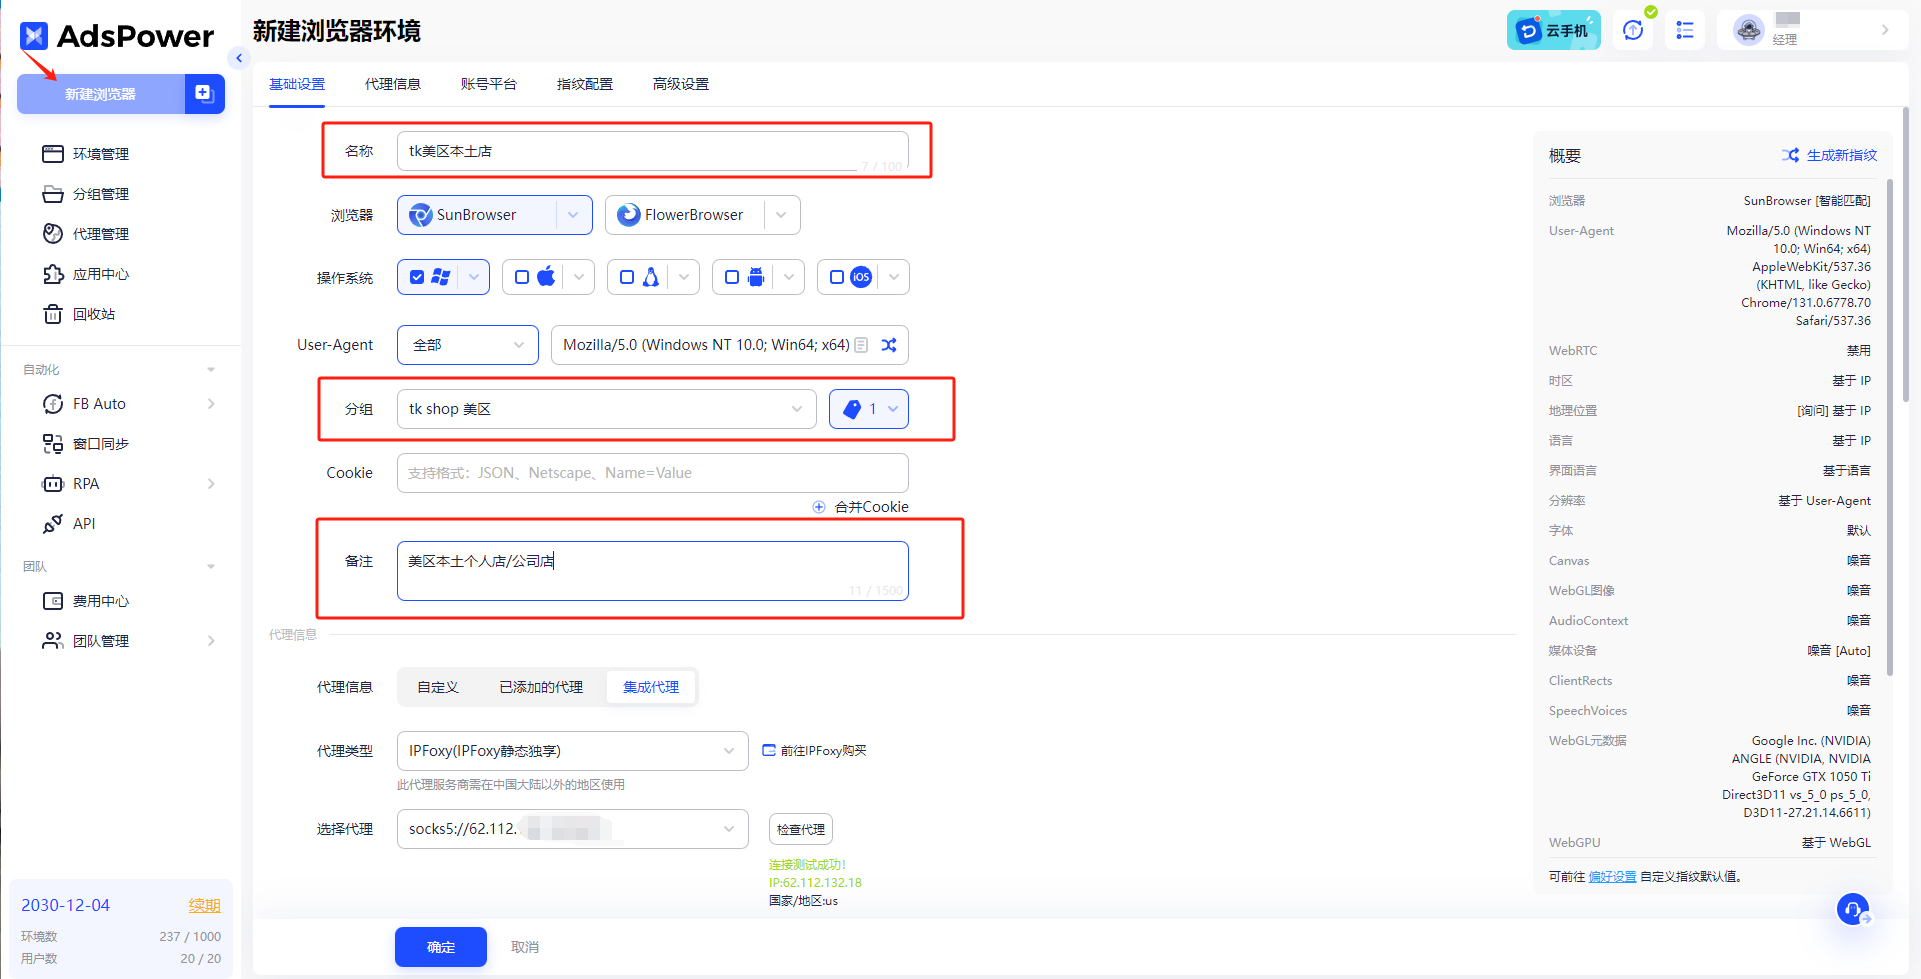The width and height of the screenshot is (1921, 979).
Task: Switch to 高级设置 tab
Action: pyautogui.click(x=681, y=84)
